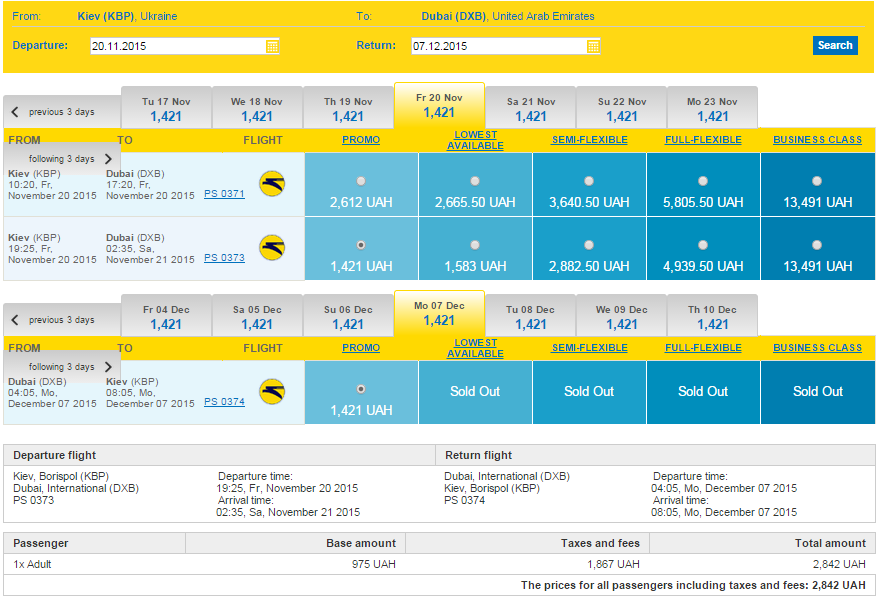Click the Departure flight summary heading
The width and height of the screenshot is (877, 597).
point(54,455)
